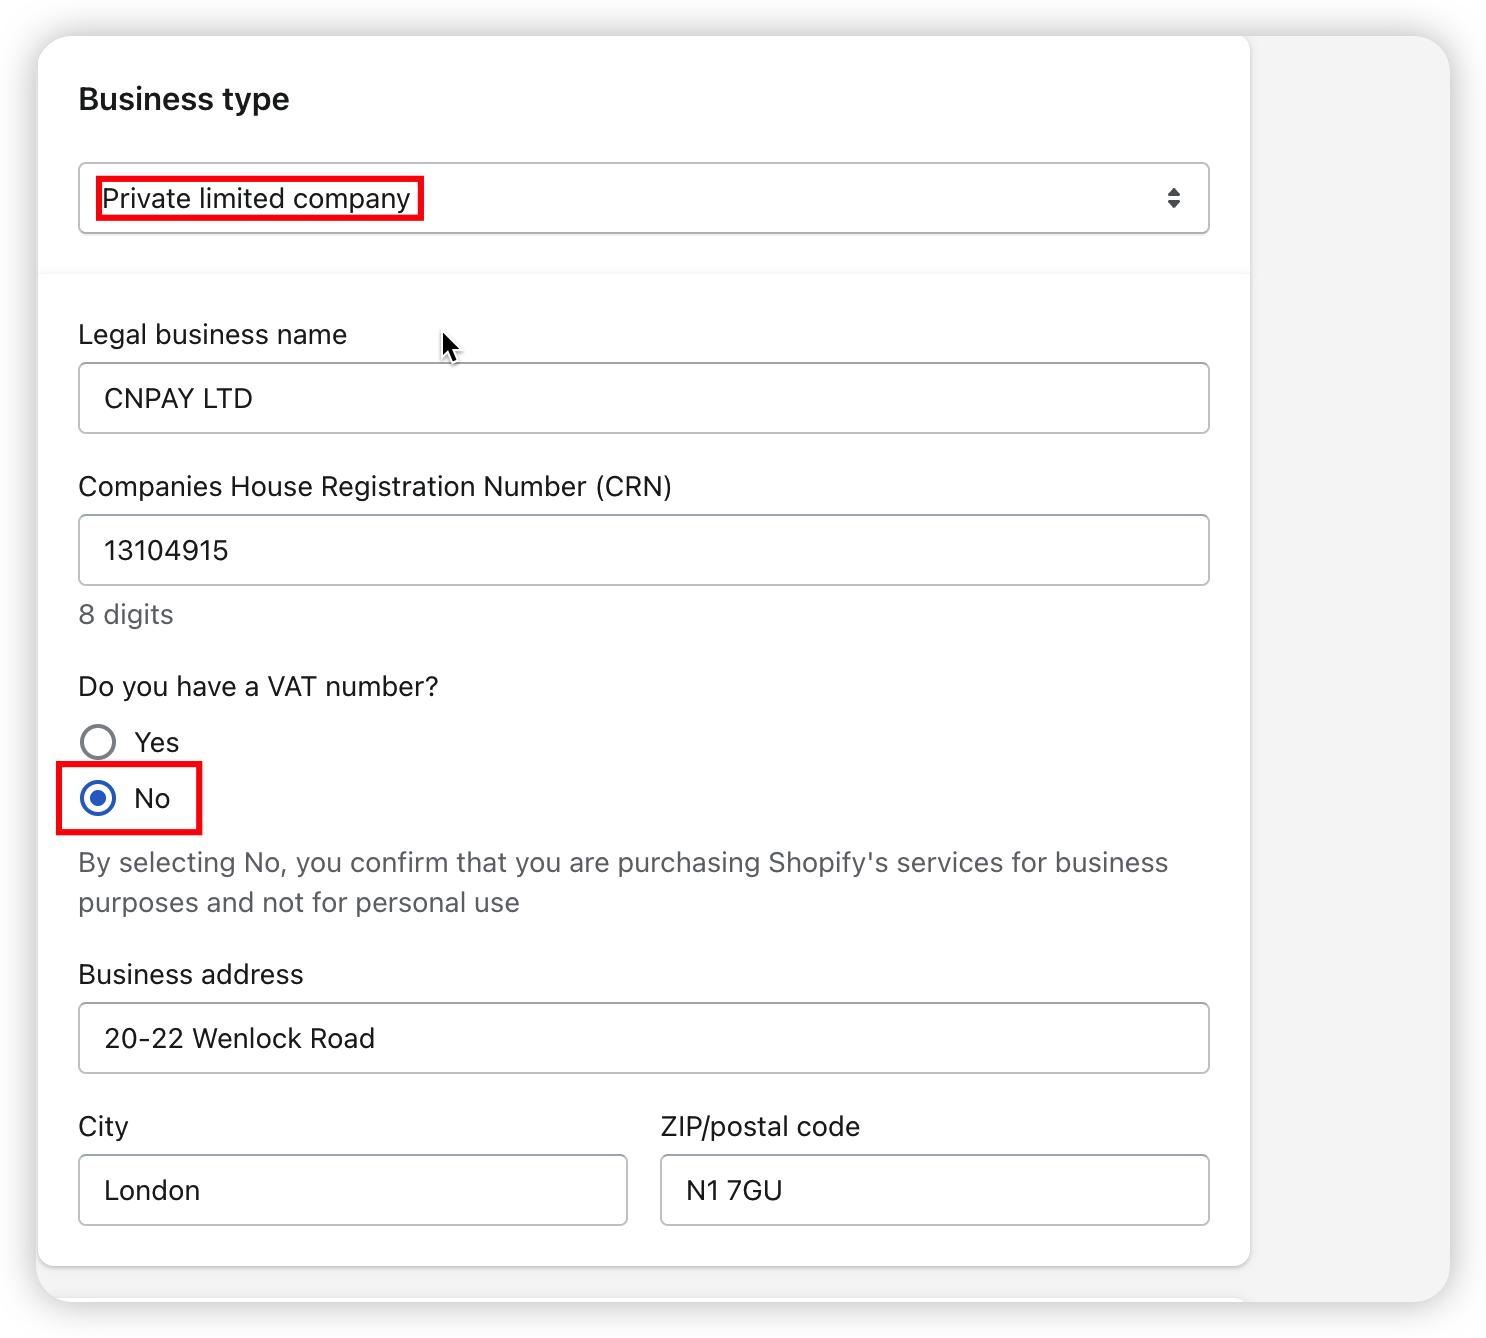Select Yes for having a VAT number

pyautogui.click(x=97, y=742)
